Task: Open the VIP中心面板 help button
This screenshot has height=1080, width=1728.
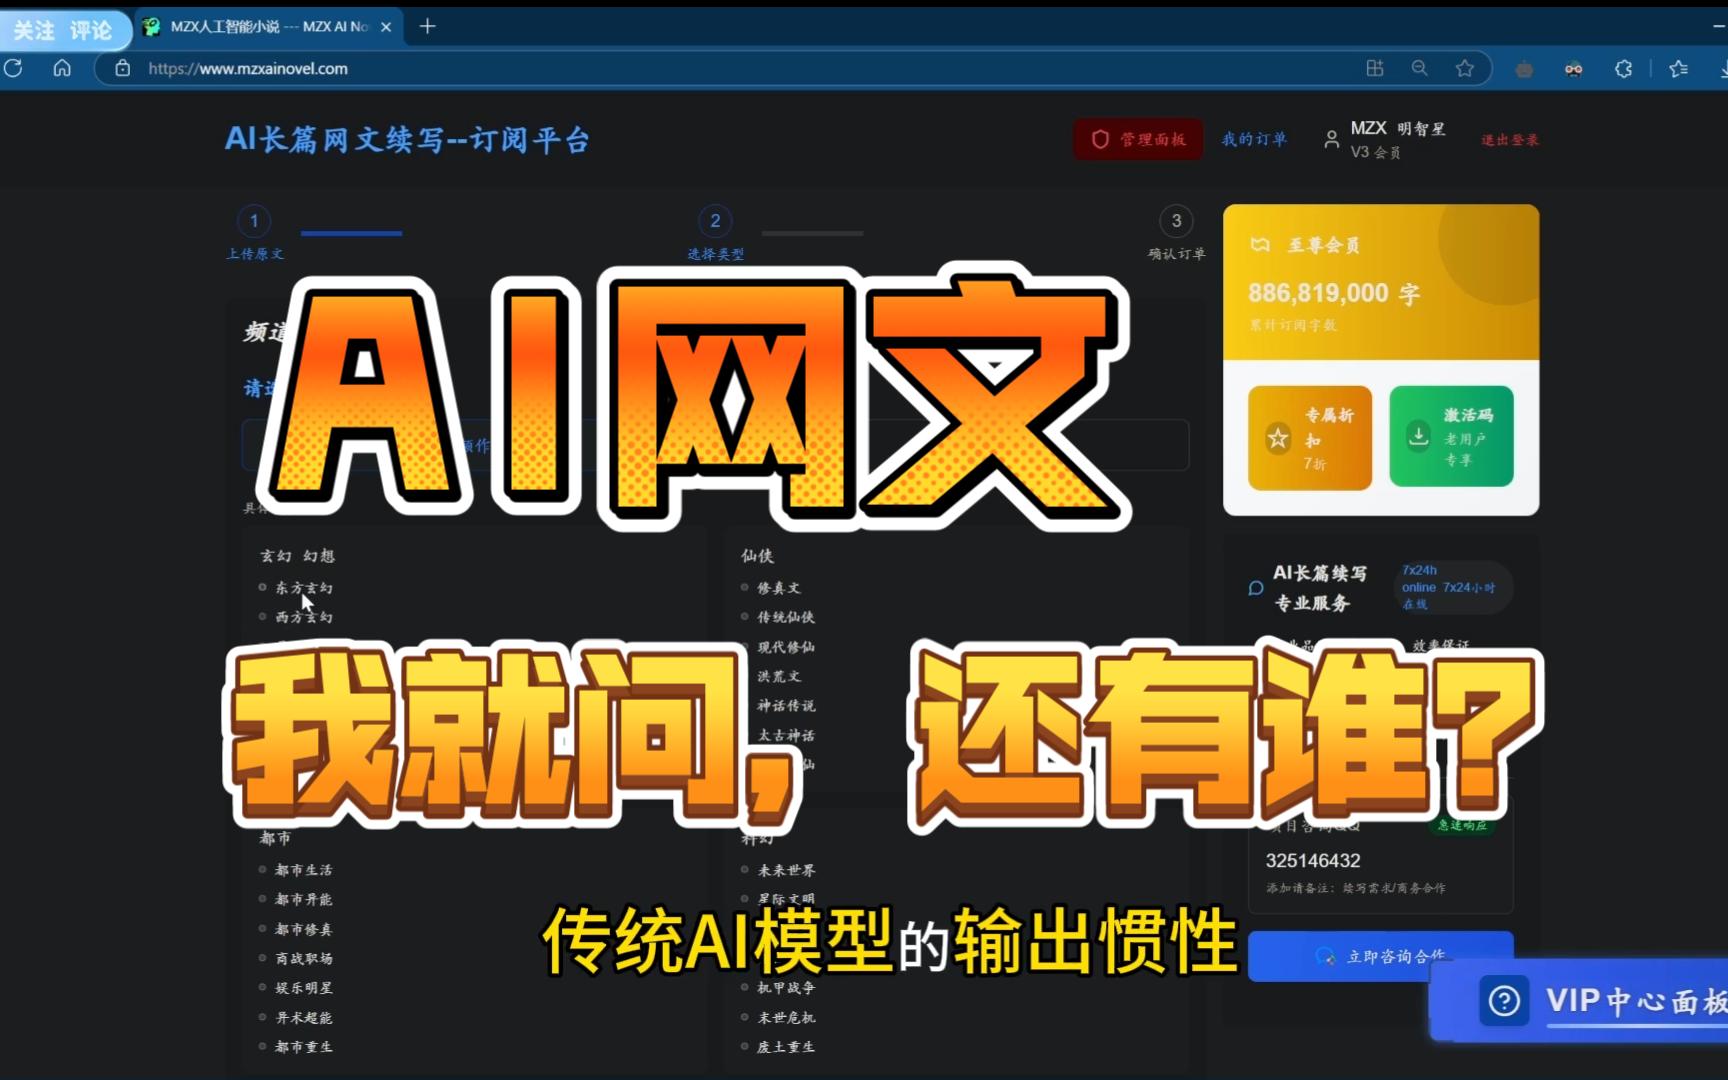Action: (x=1580, y=1000)
